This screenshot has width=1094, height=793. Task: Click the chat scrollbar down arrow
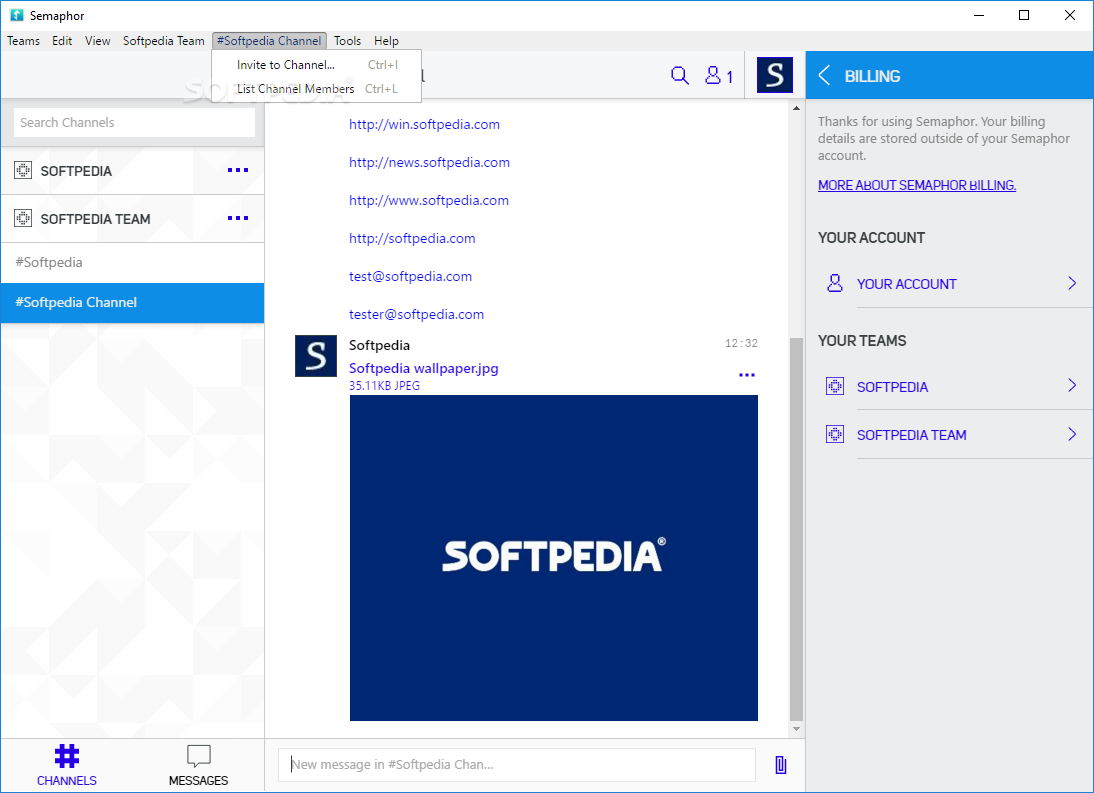coord(796,730)
